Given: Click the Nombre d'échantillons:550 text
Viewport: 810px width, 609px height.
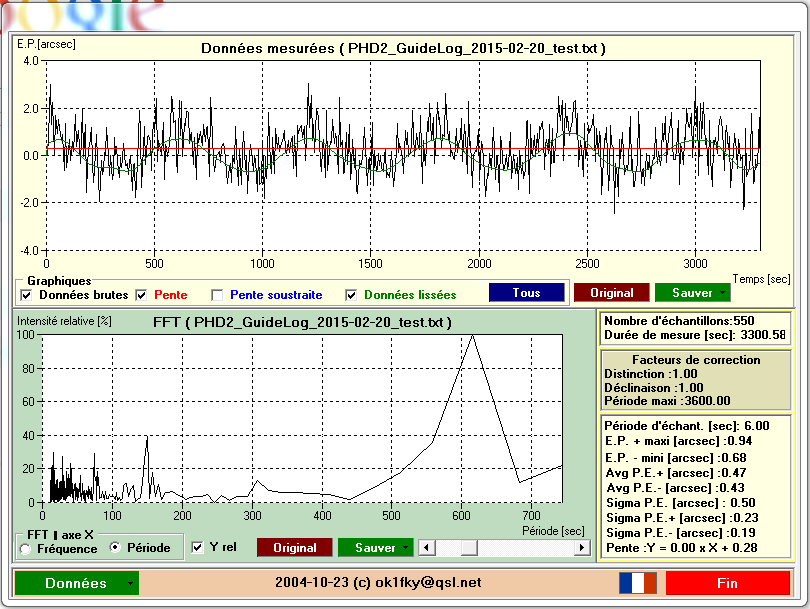Looking at the screenshot, I should click(x=679, y=321).
